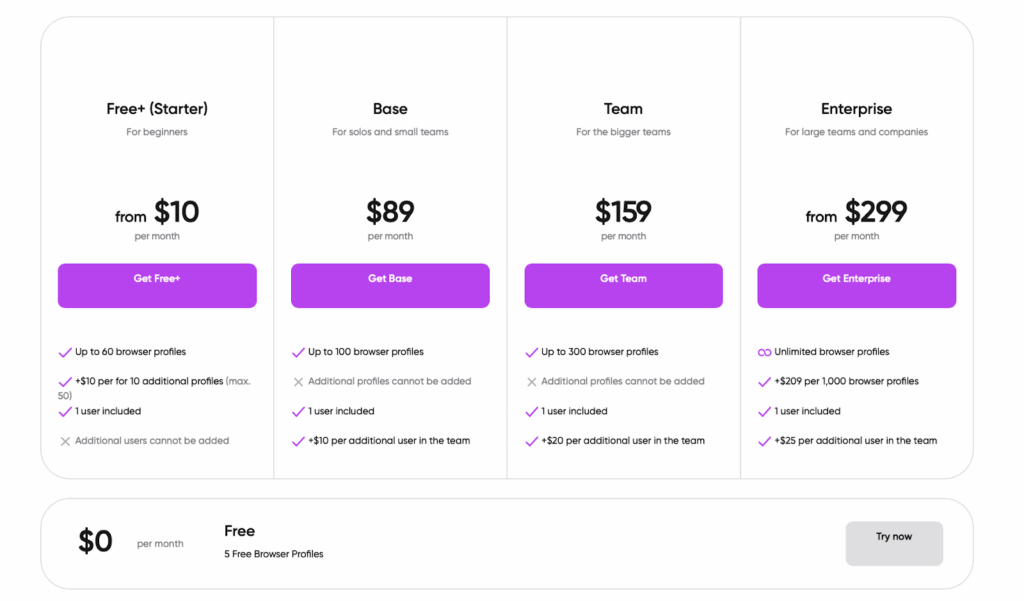1024x601 pixels.
Task: Select the Get Enterprise button
Action: (x=856, y=285)
